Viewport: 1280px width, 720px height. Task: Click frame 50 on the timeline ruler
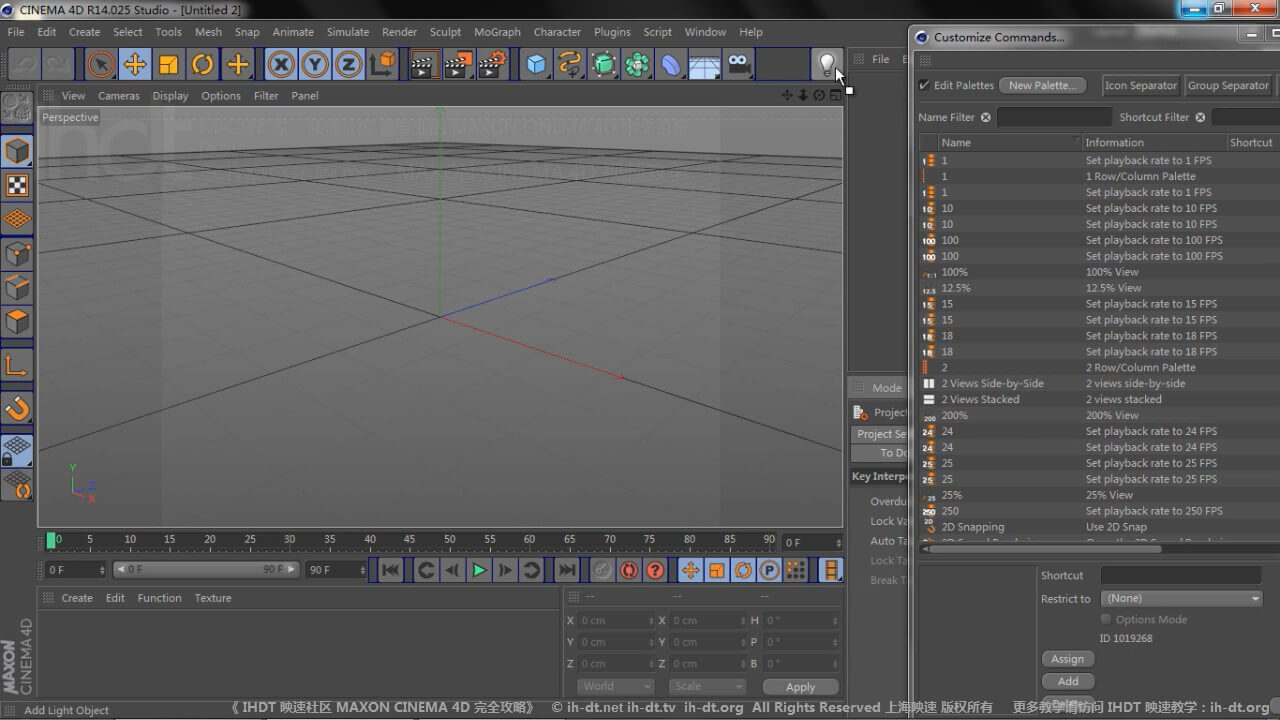[450, 540]
